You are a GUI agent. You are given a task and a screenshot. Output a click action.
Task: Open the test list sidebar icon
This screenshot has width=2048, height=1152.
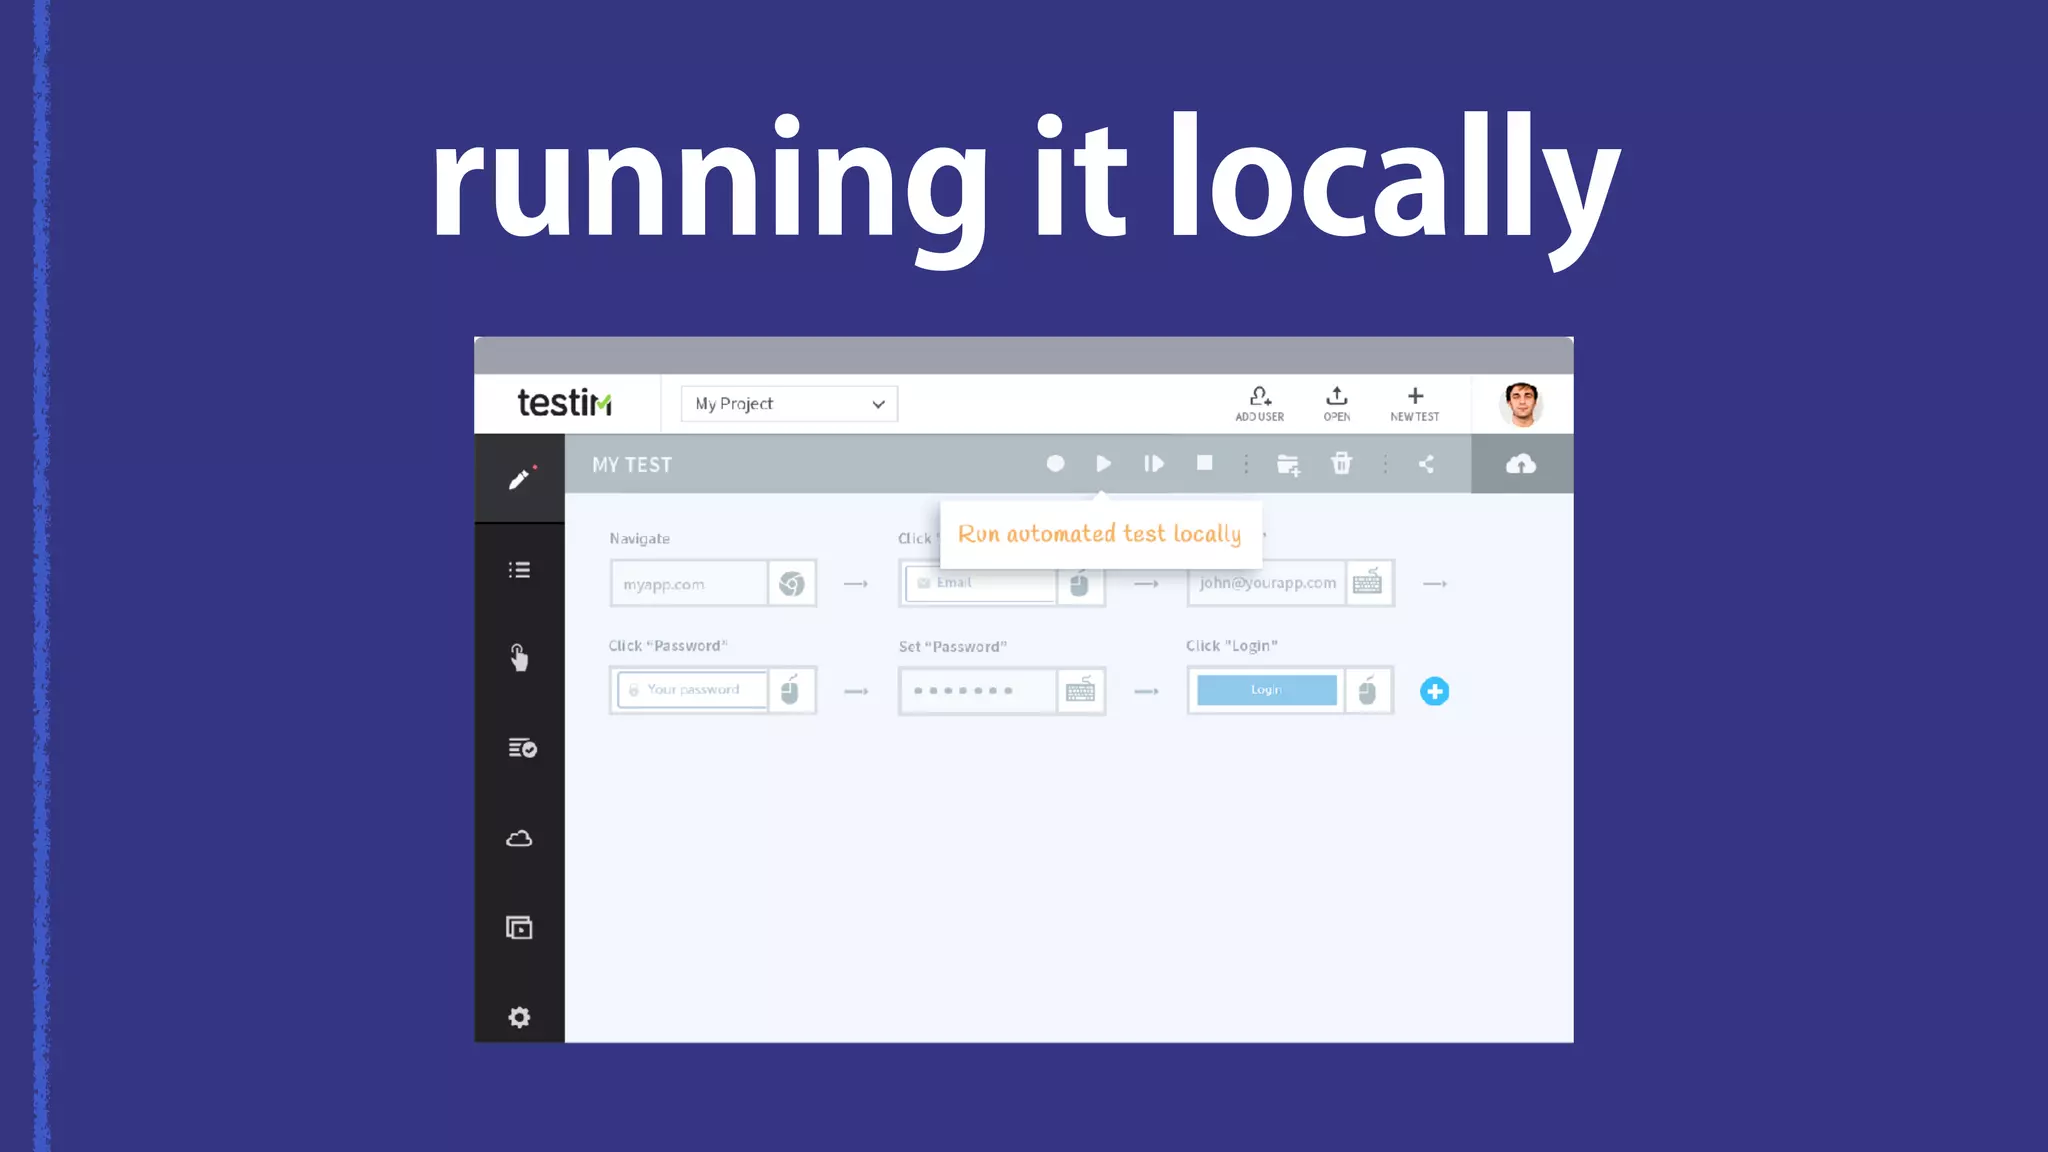click(x=519, y=570)
